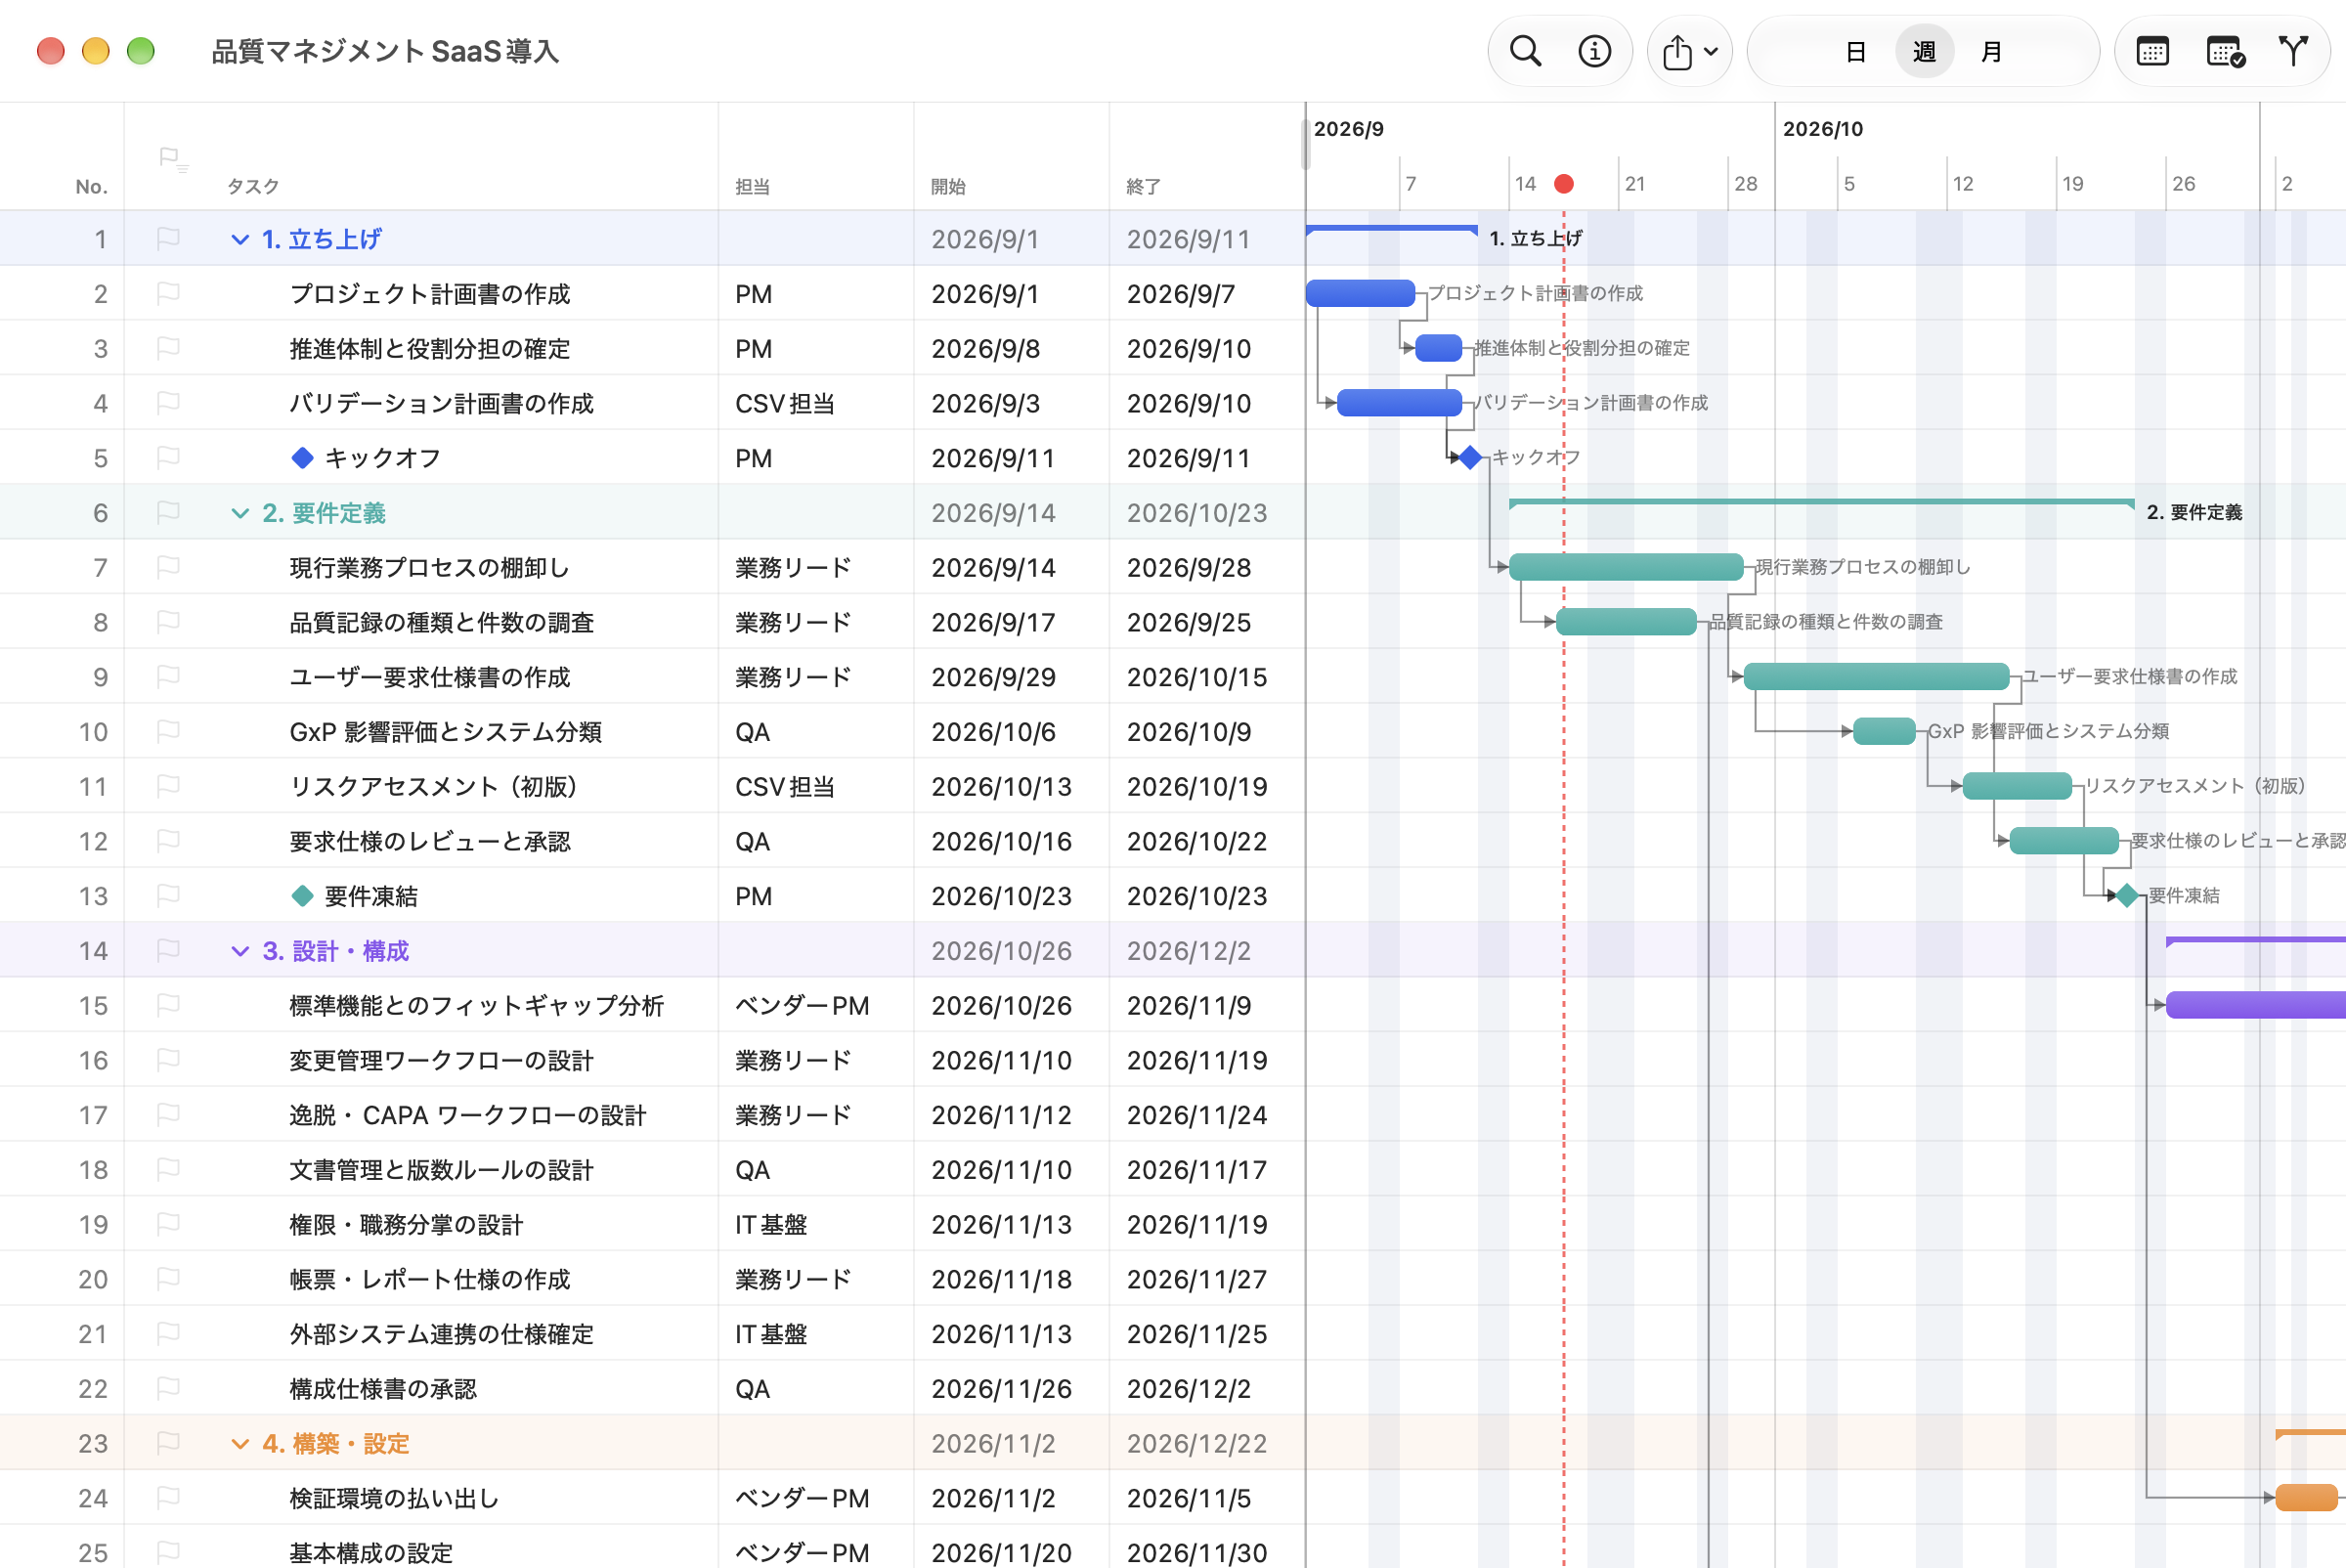Collapse the 3. 設計・構成 group
The width and height of the screenshot is (2346, 1568).
tap(240, 951)
